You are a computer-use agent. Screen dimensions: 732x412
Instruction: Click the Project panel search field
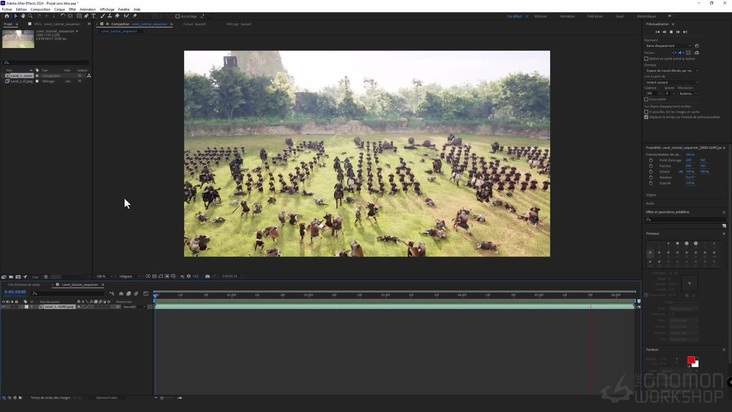coord(46,63)
